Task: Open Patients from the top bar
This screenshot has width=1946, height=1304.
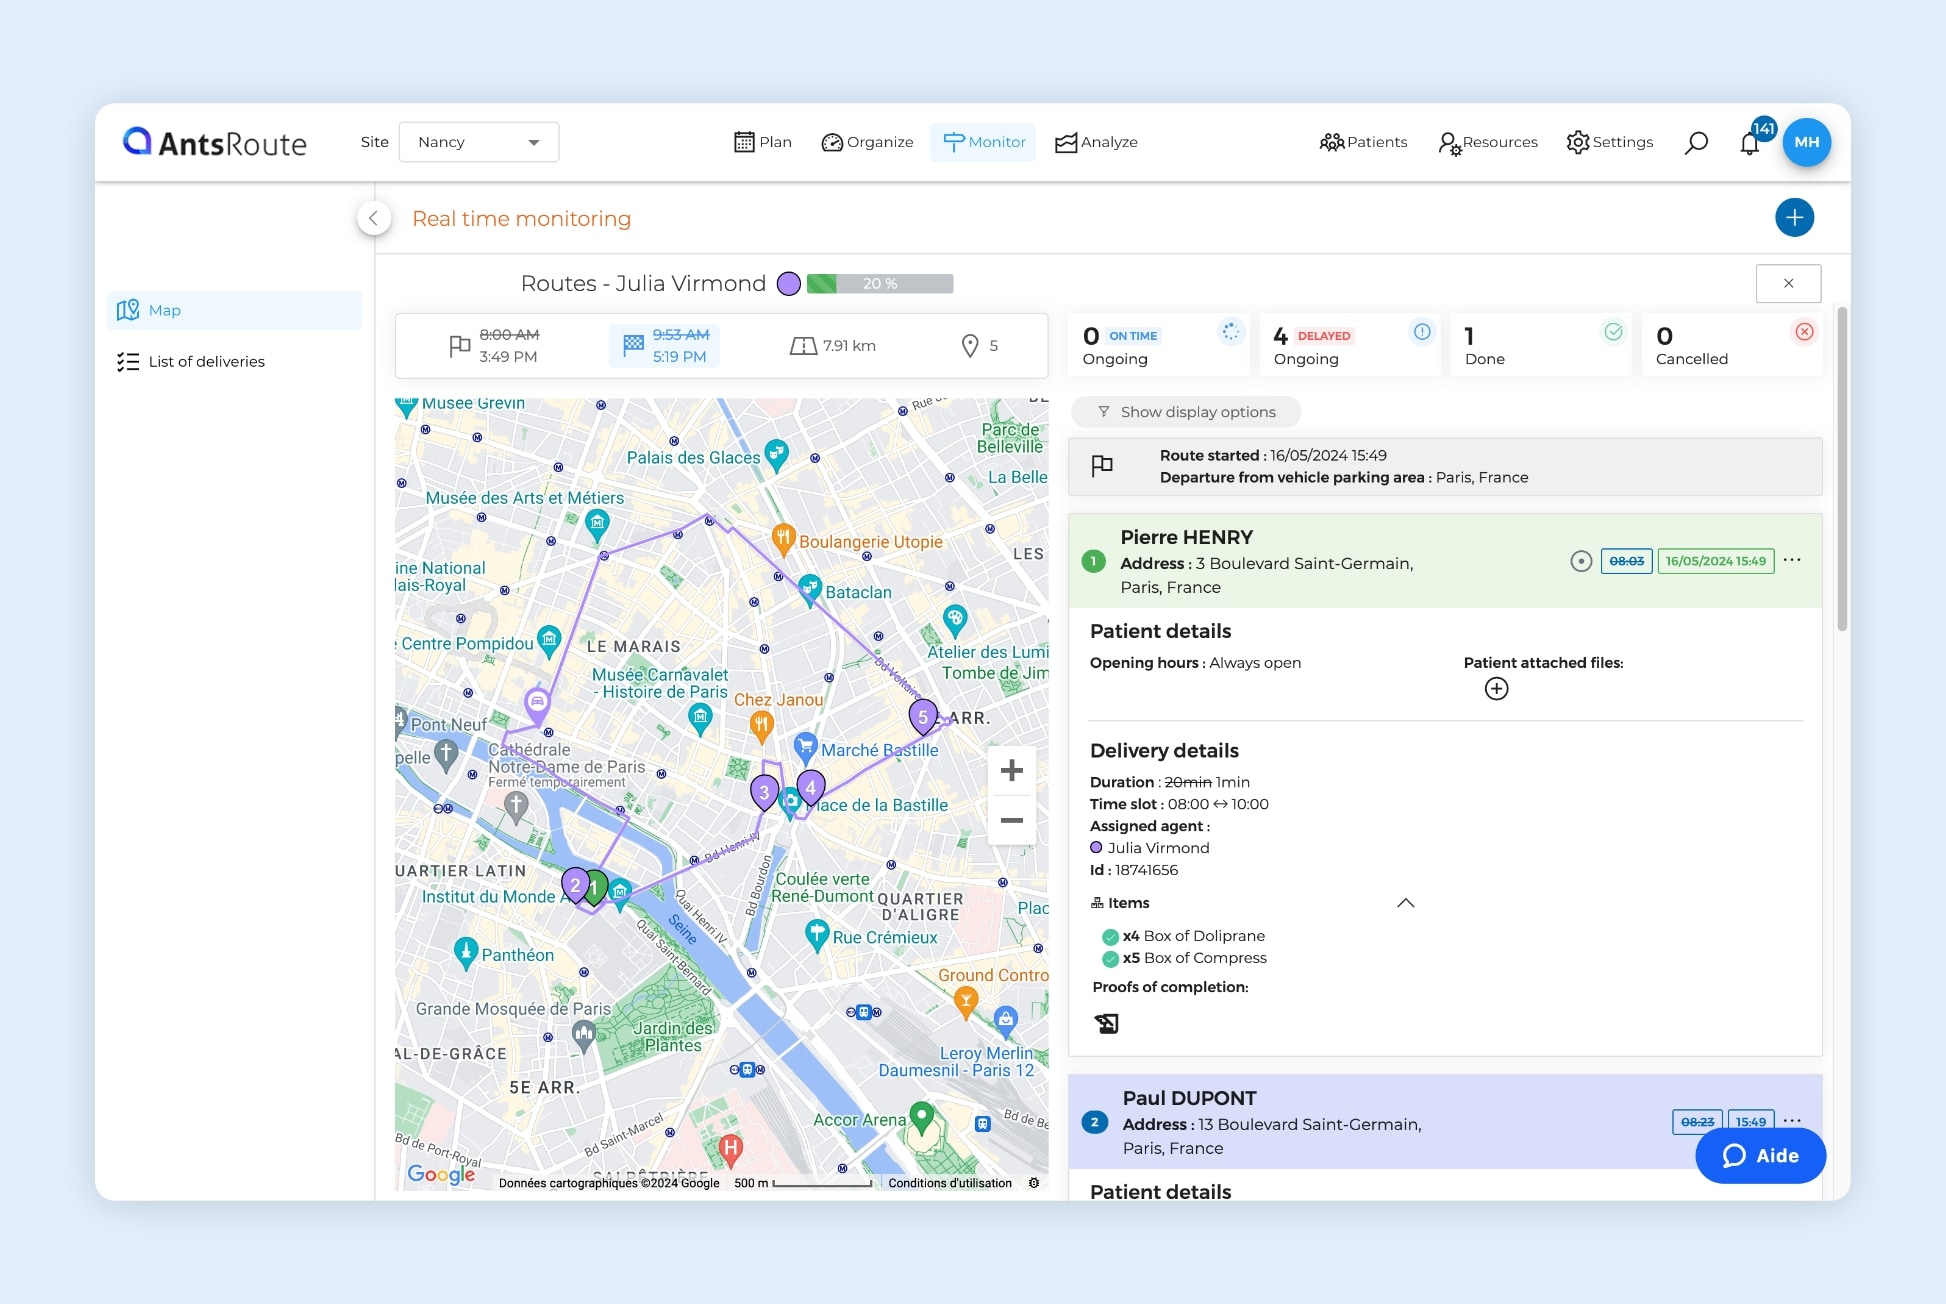Action: pos(1364,142)
